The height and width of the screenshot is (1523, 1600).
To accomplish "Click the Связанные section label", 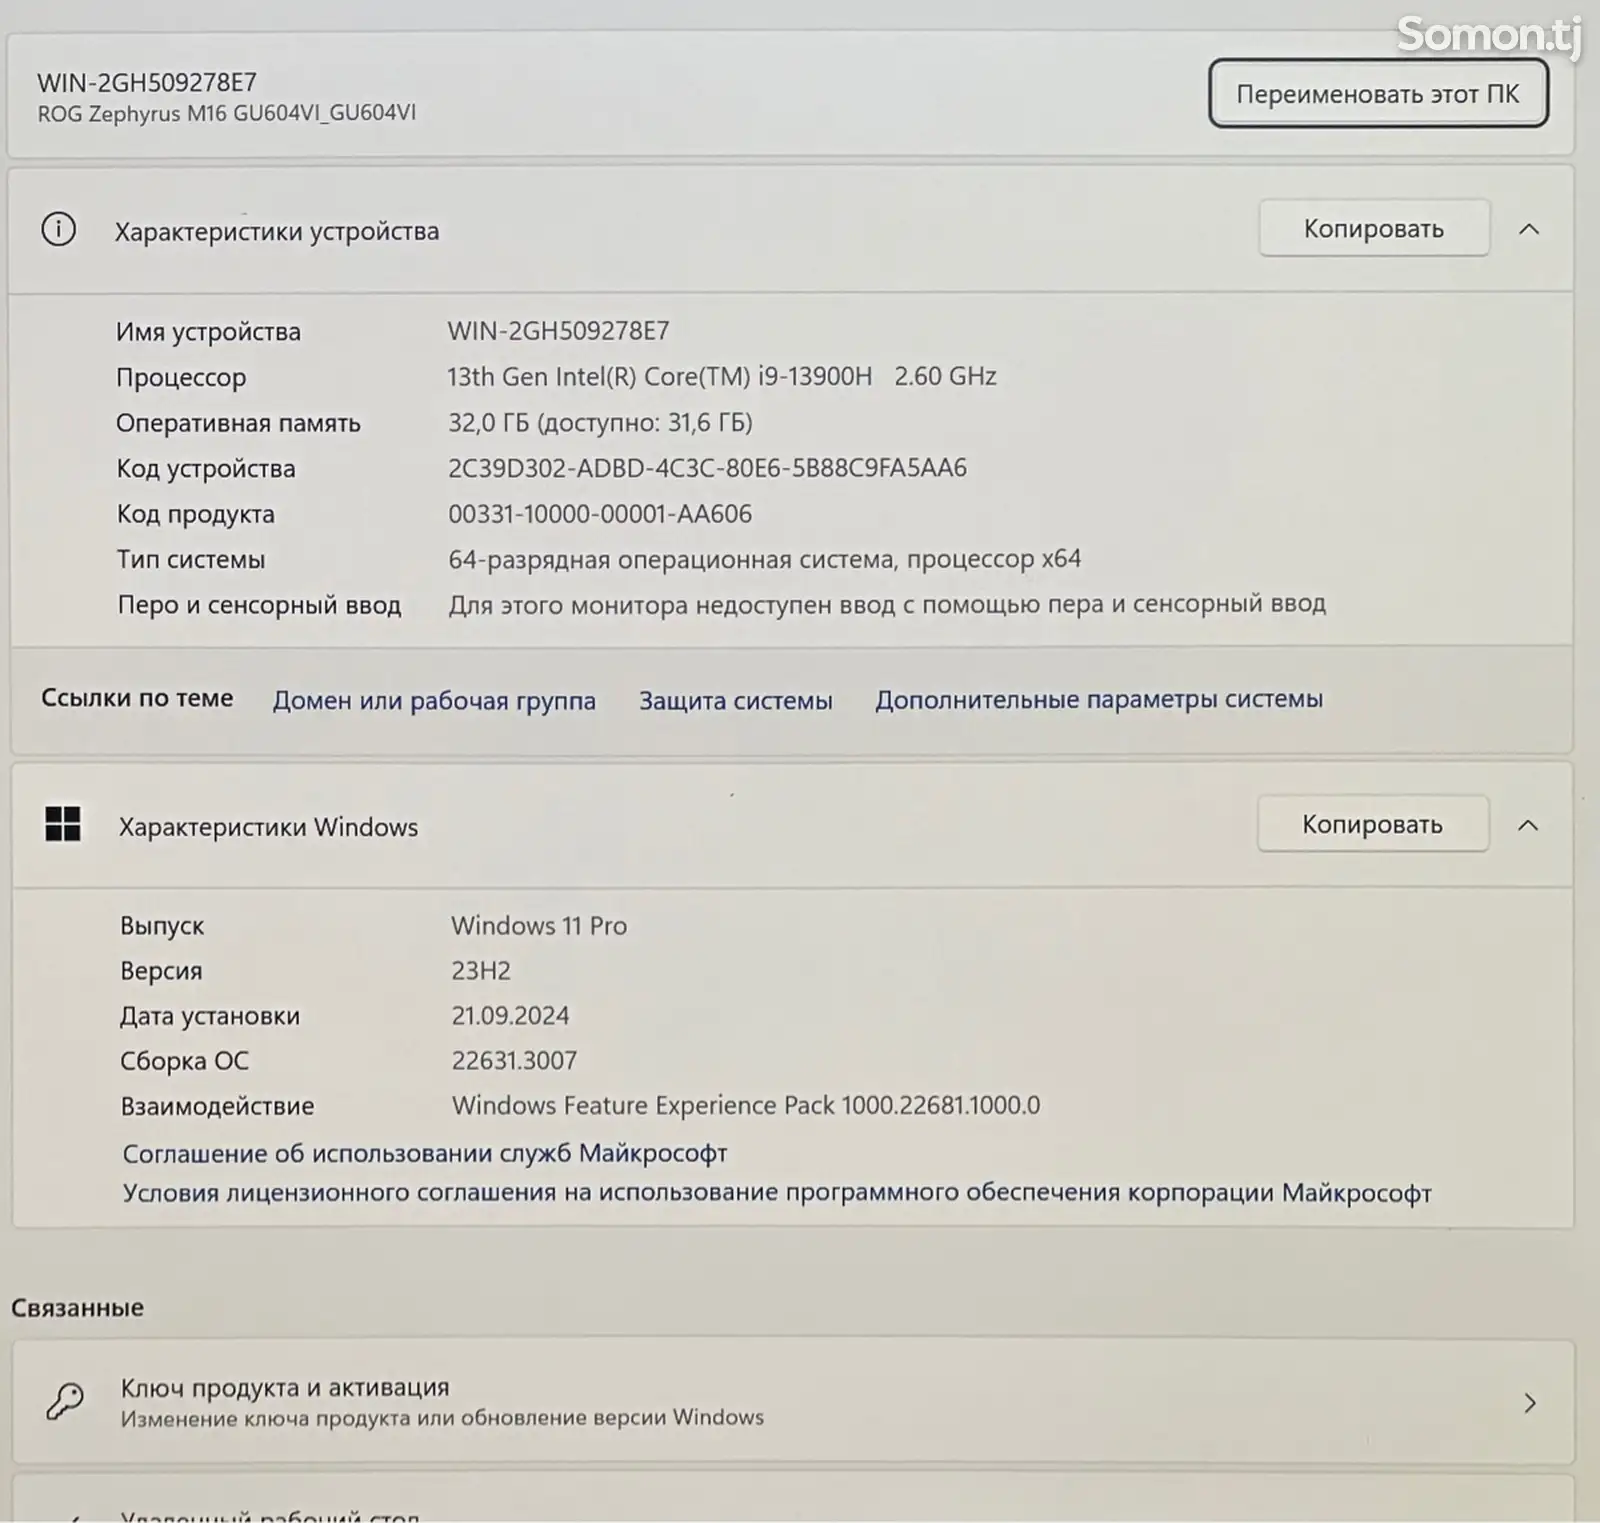I will coord(77,1307).
